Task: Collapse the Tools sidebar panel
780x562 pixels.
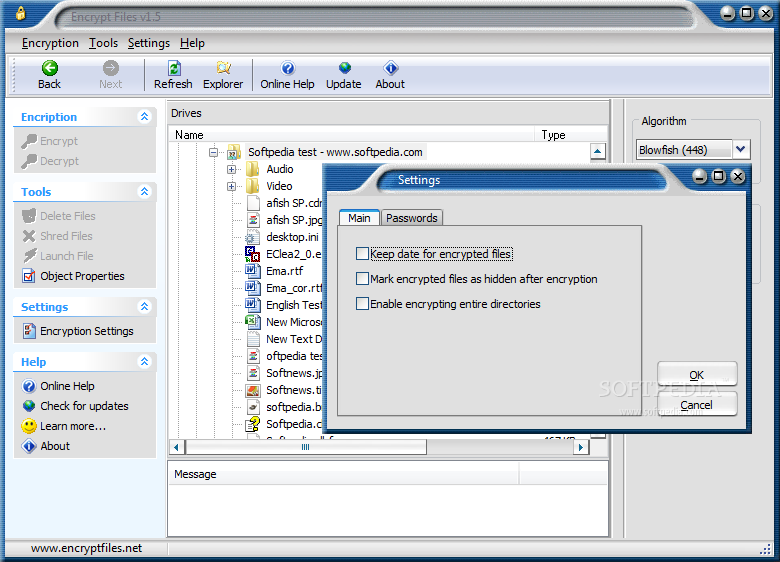Action: tap(144, 191)
